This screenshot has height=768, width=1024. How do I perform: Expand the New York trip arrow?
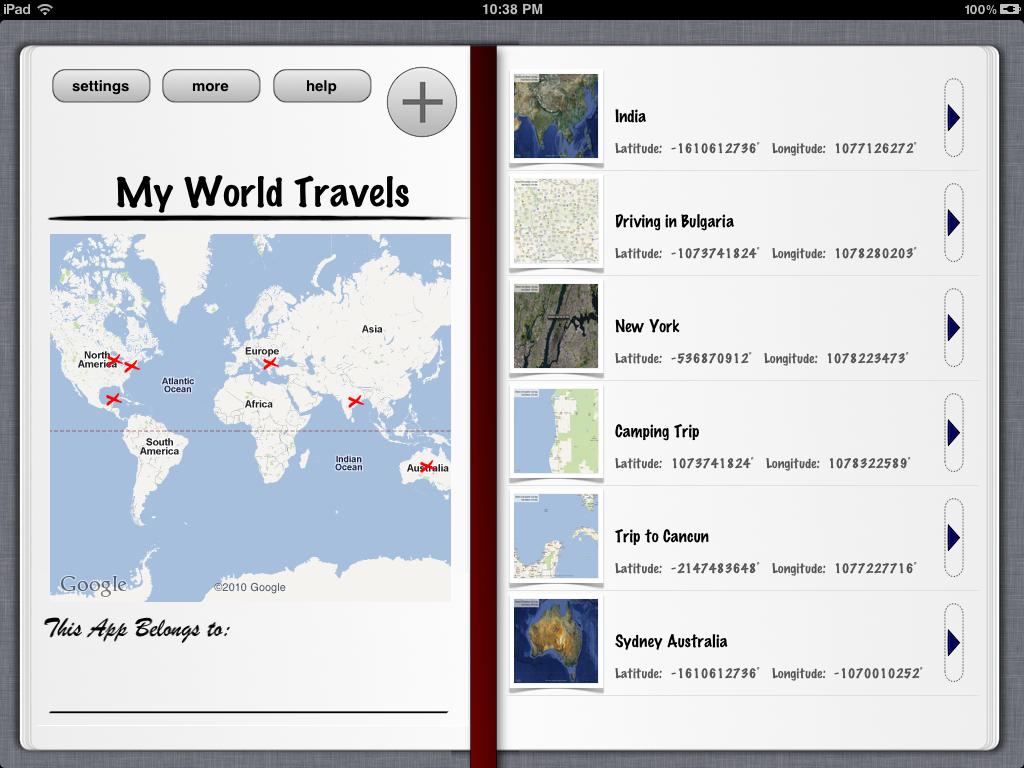pos(953,327)
